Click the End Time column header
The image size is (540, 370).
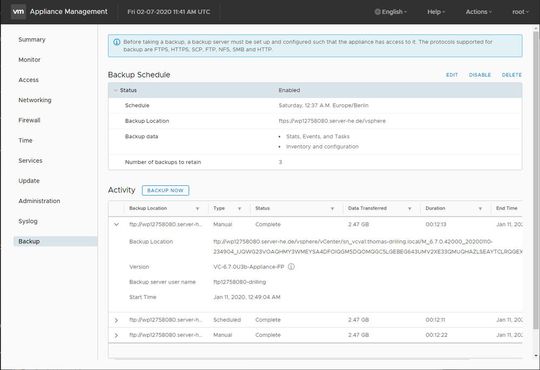coord(507,208)
